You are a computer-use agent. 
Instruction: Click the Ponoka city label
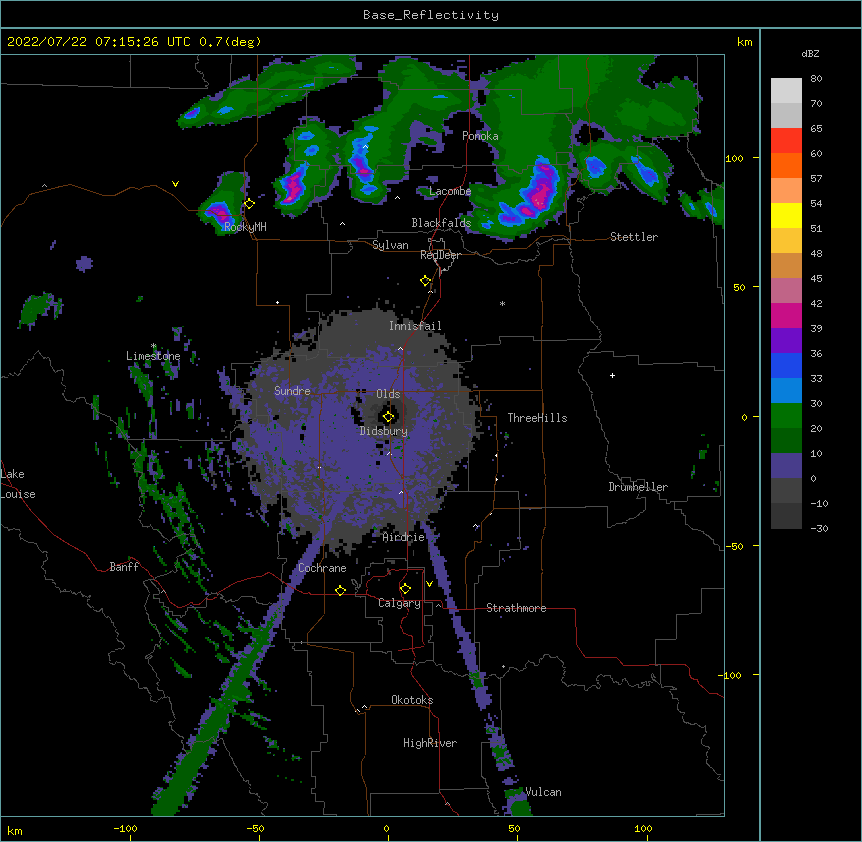click(480, 136)
